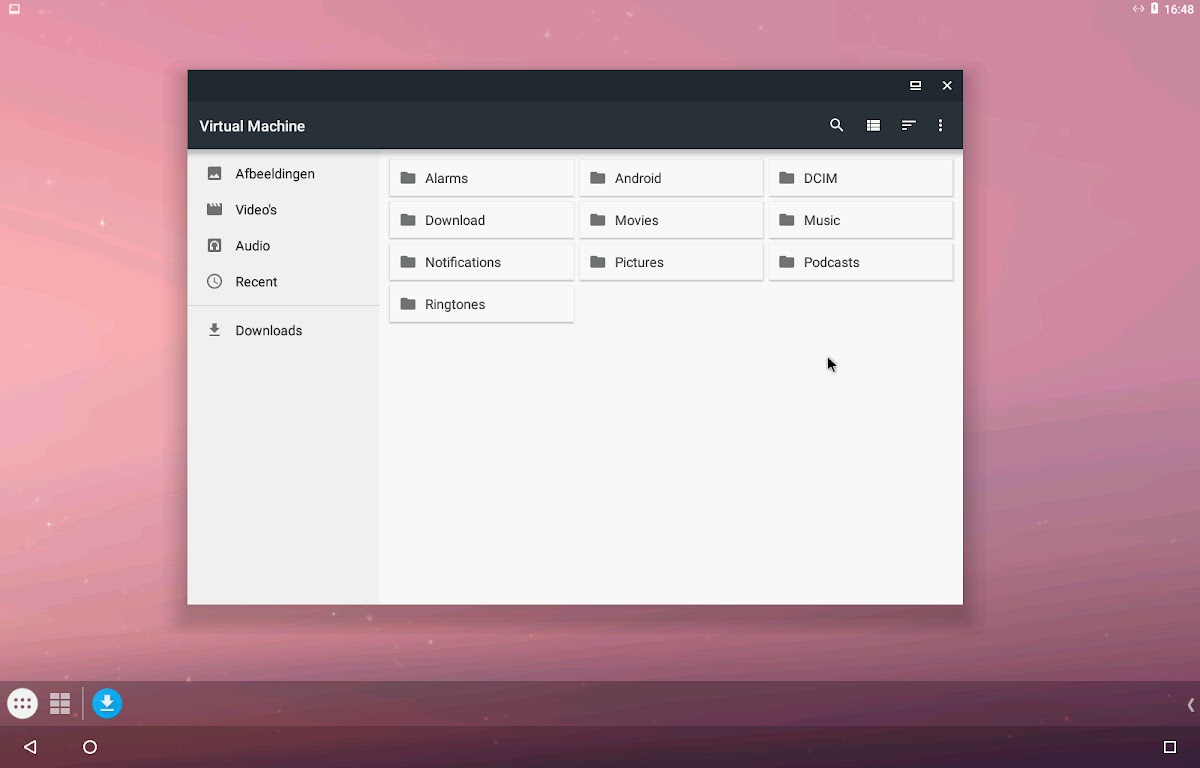Click the blue Downloads app taskbar icon
Image resolution: width=1200 pixels, height=768 pixels.
coord(107,704)
